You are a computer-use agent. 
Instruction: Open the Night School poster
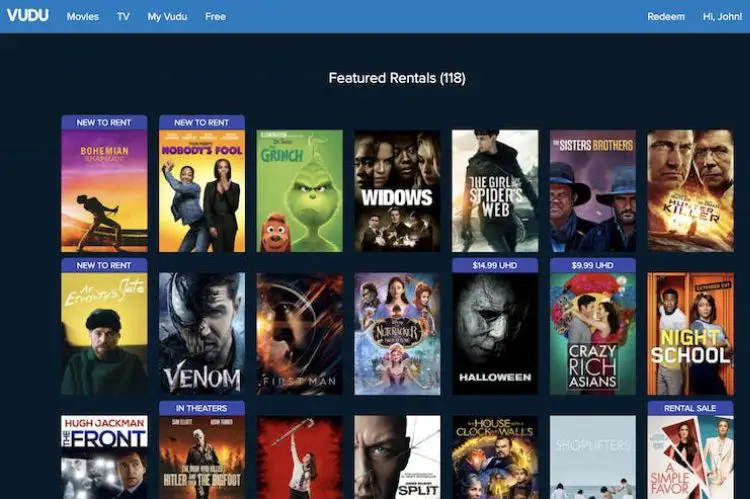coord(690,334)
